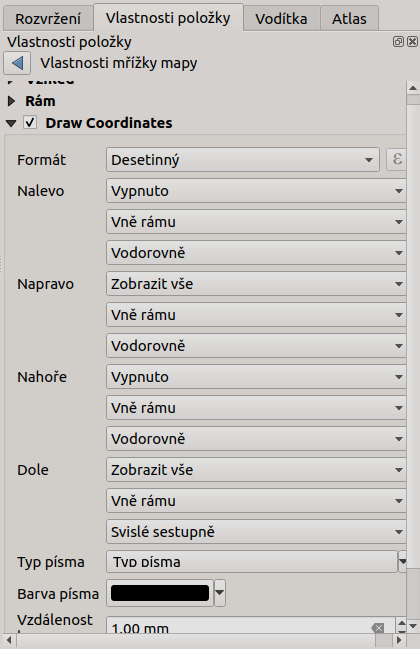Click the Typ písma font button

(x=252, y=562)
